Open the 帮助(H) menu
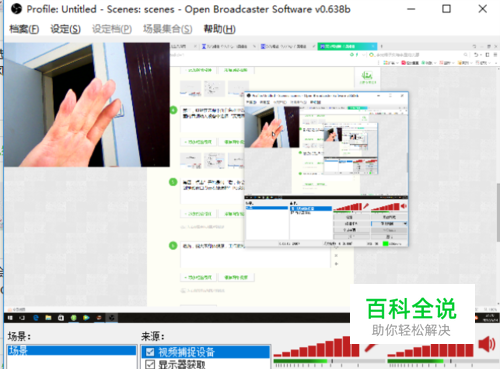The width and height of the screenshot is (500, 369). [x=220, y=29]
